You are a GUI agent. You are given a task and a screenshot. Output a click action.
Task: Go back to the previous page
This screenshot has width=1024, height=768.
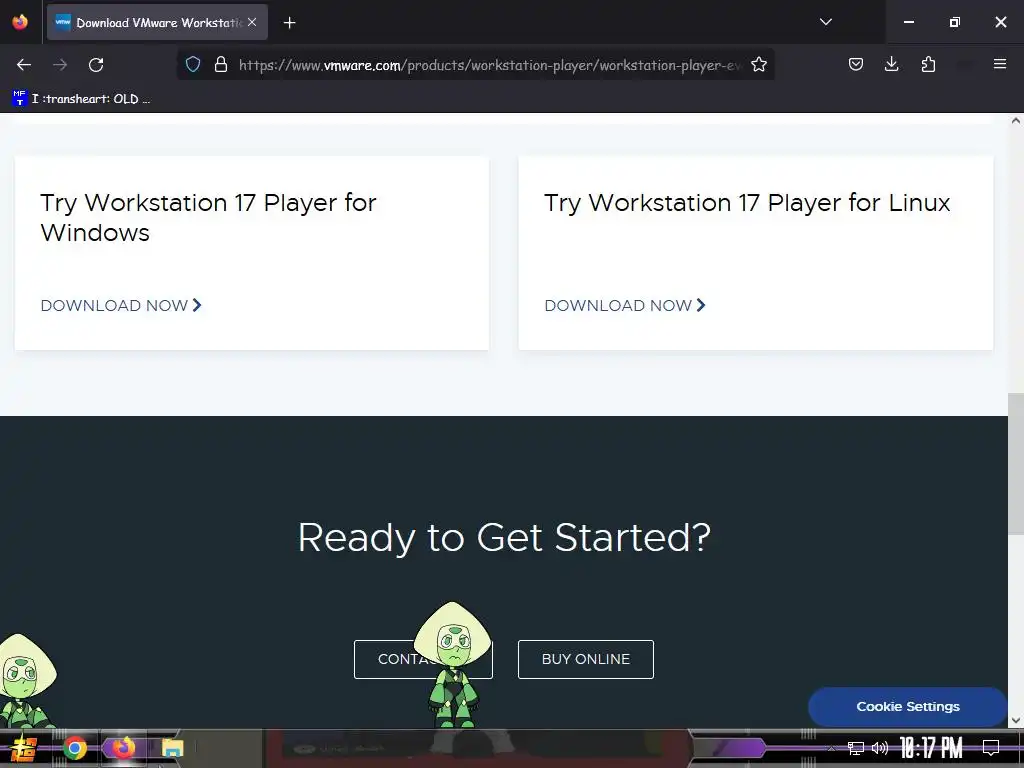(x=24, y=65)
